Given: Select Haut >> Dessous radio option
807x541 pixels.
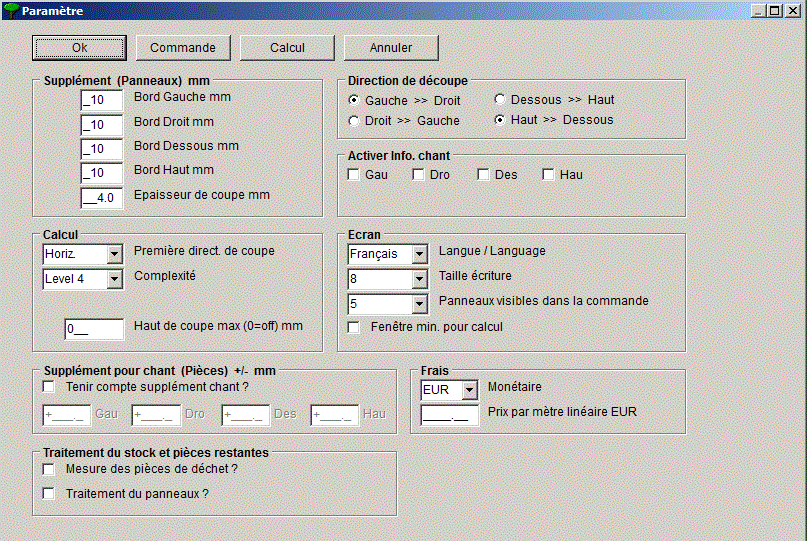Looking at the screenshot, I should pyautogui.click(x=500, y=120).
